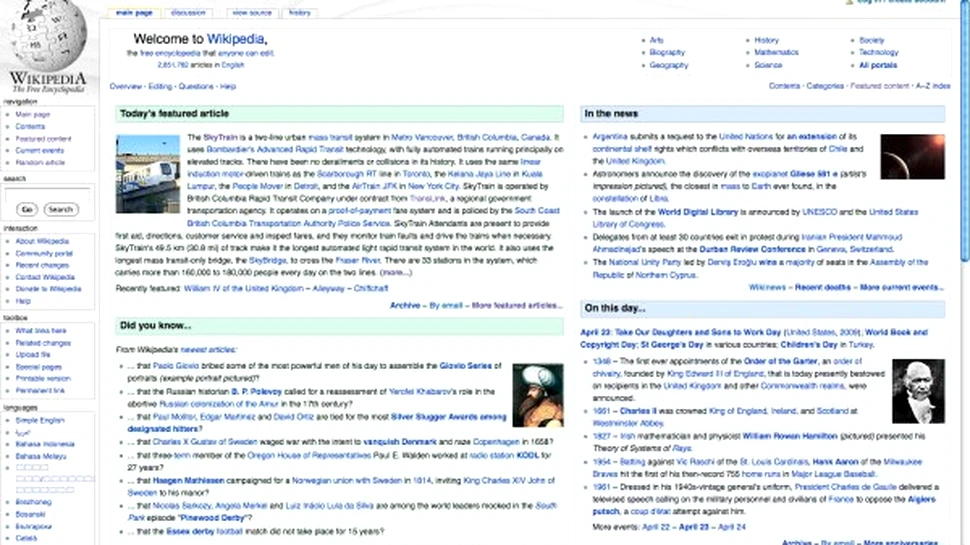Open the Biography portal link

click(x=667, y=52)
